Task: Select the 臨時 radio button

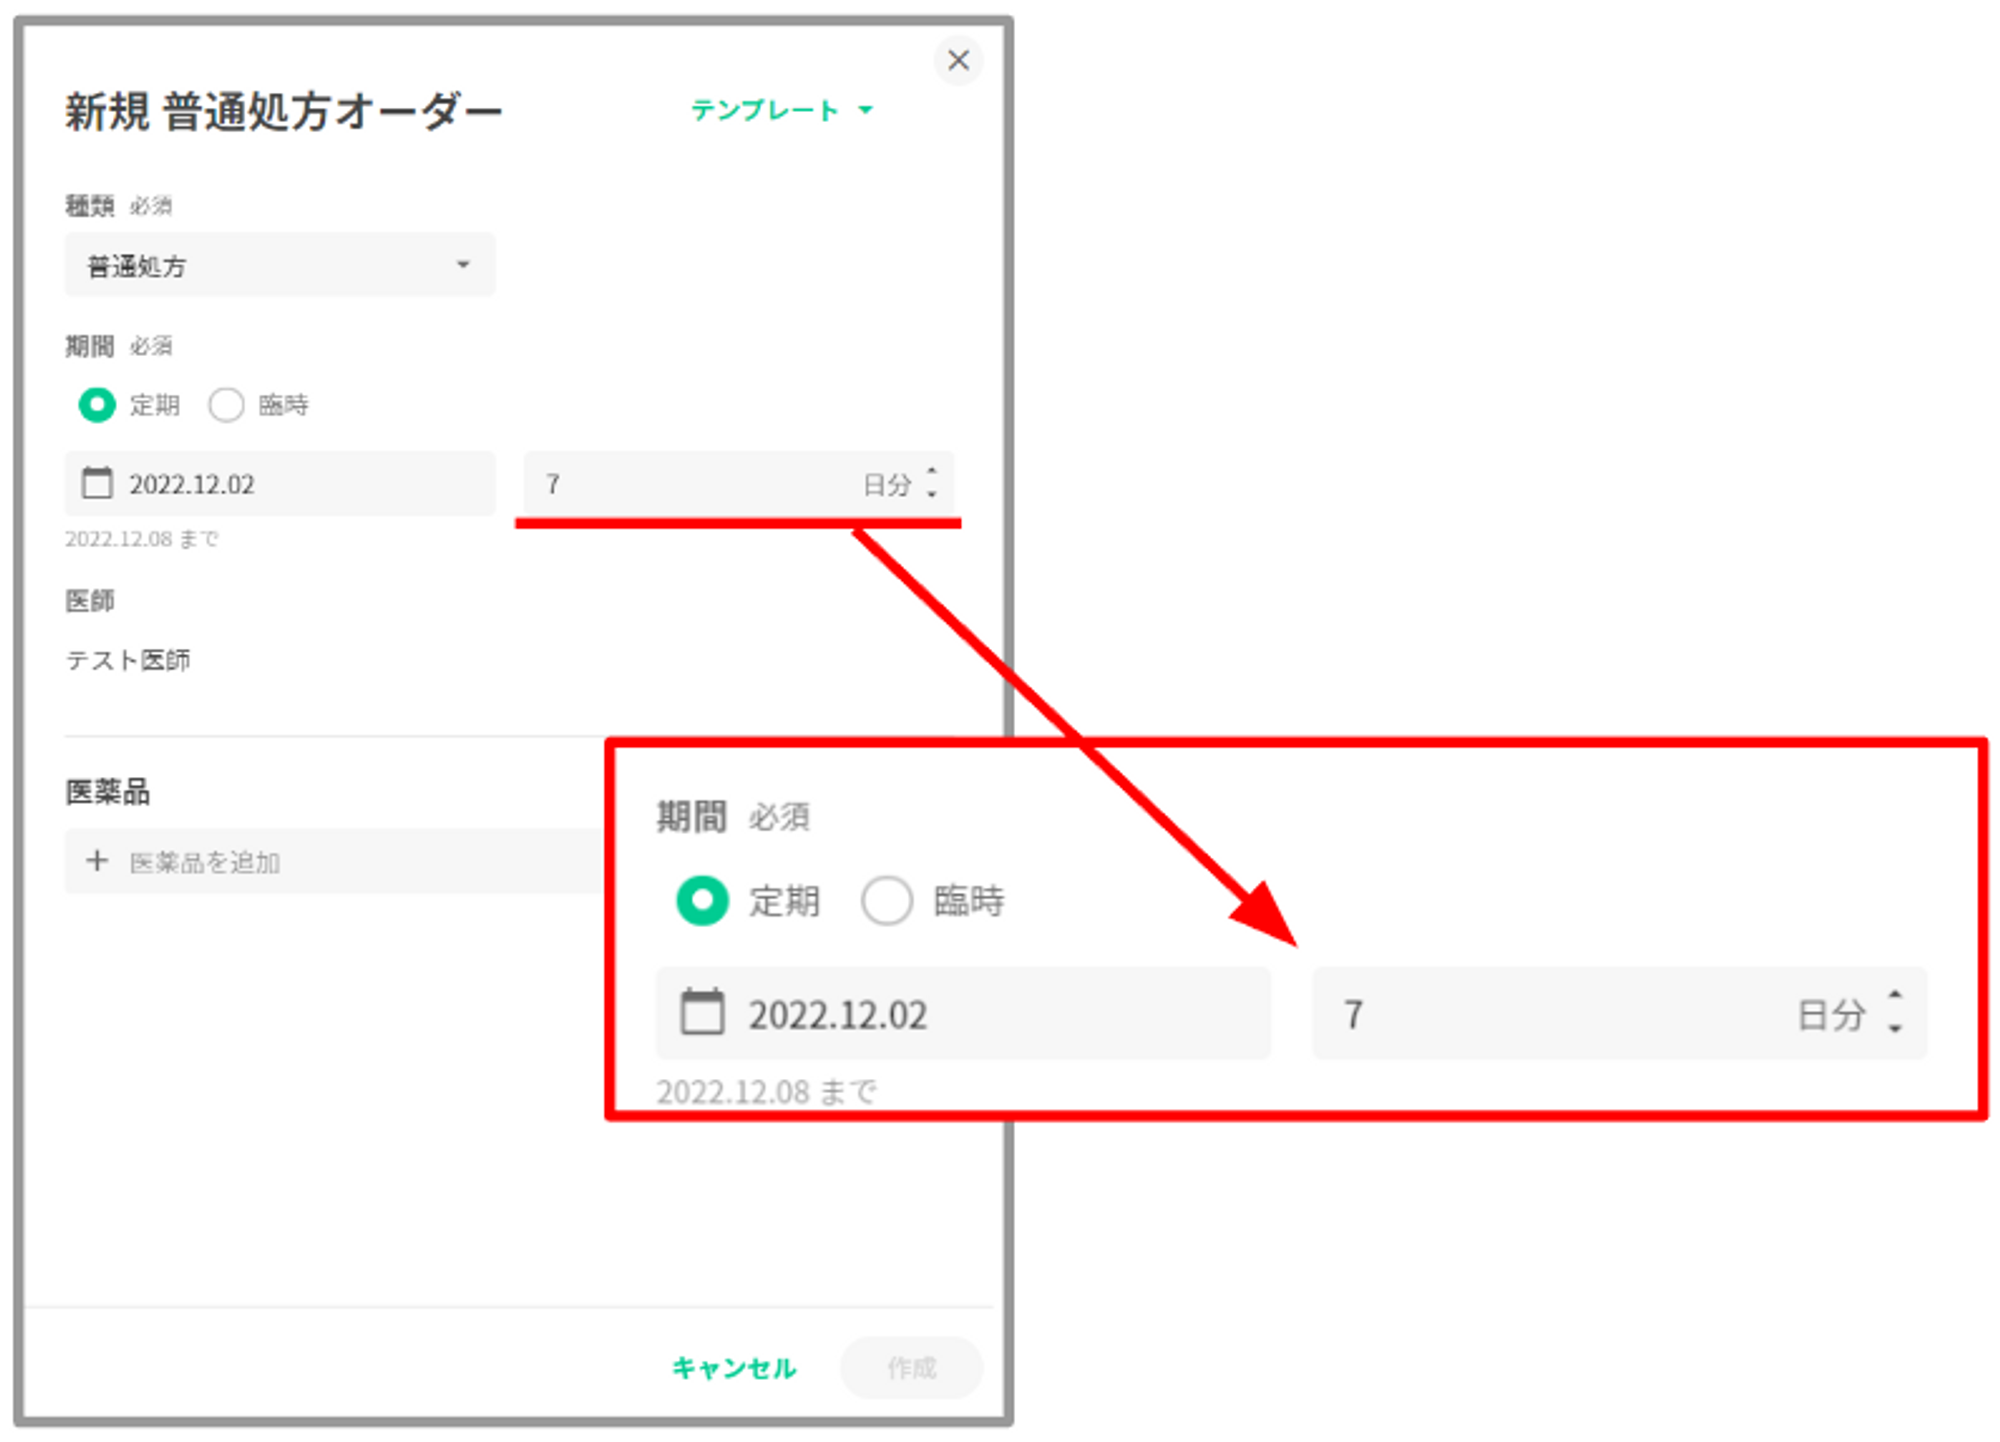Action: point(226,405)
